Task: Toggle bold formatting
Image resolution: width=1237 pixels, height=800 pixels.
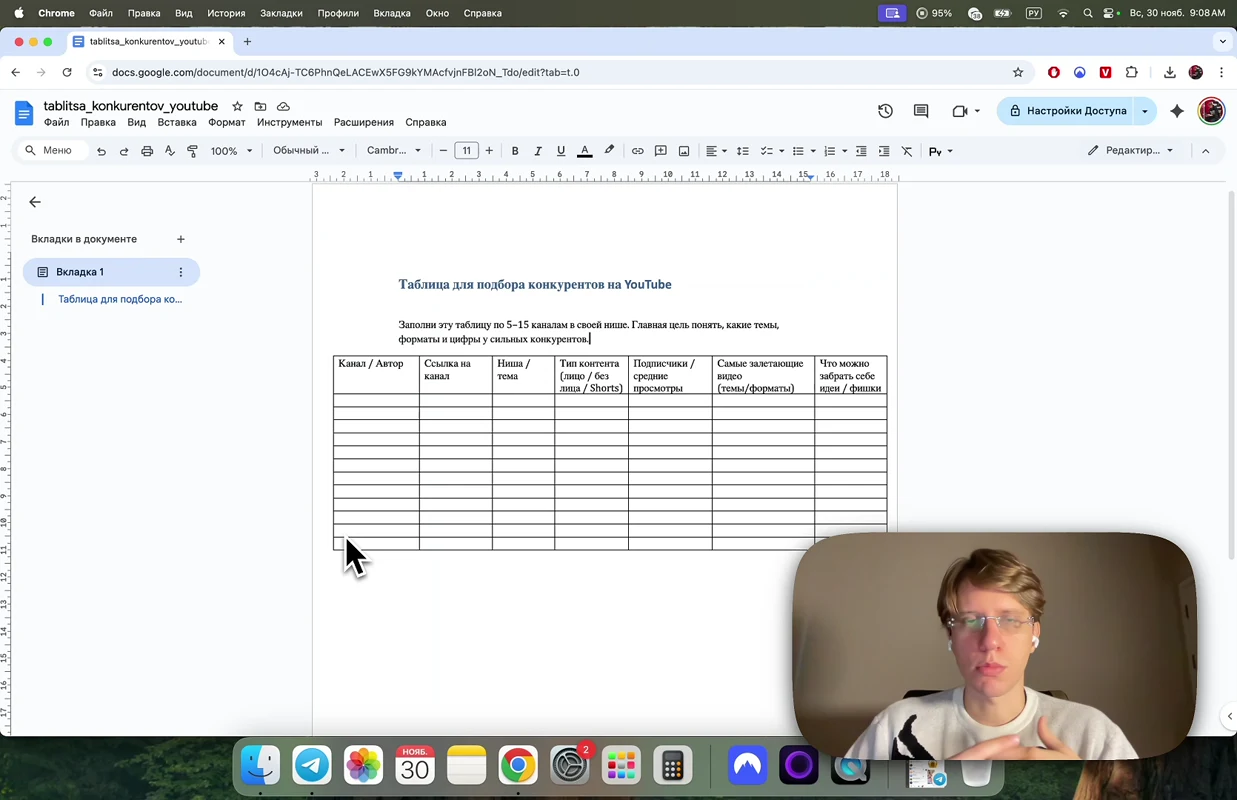Action: tap(515, 151)
